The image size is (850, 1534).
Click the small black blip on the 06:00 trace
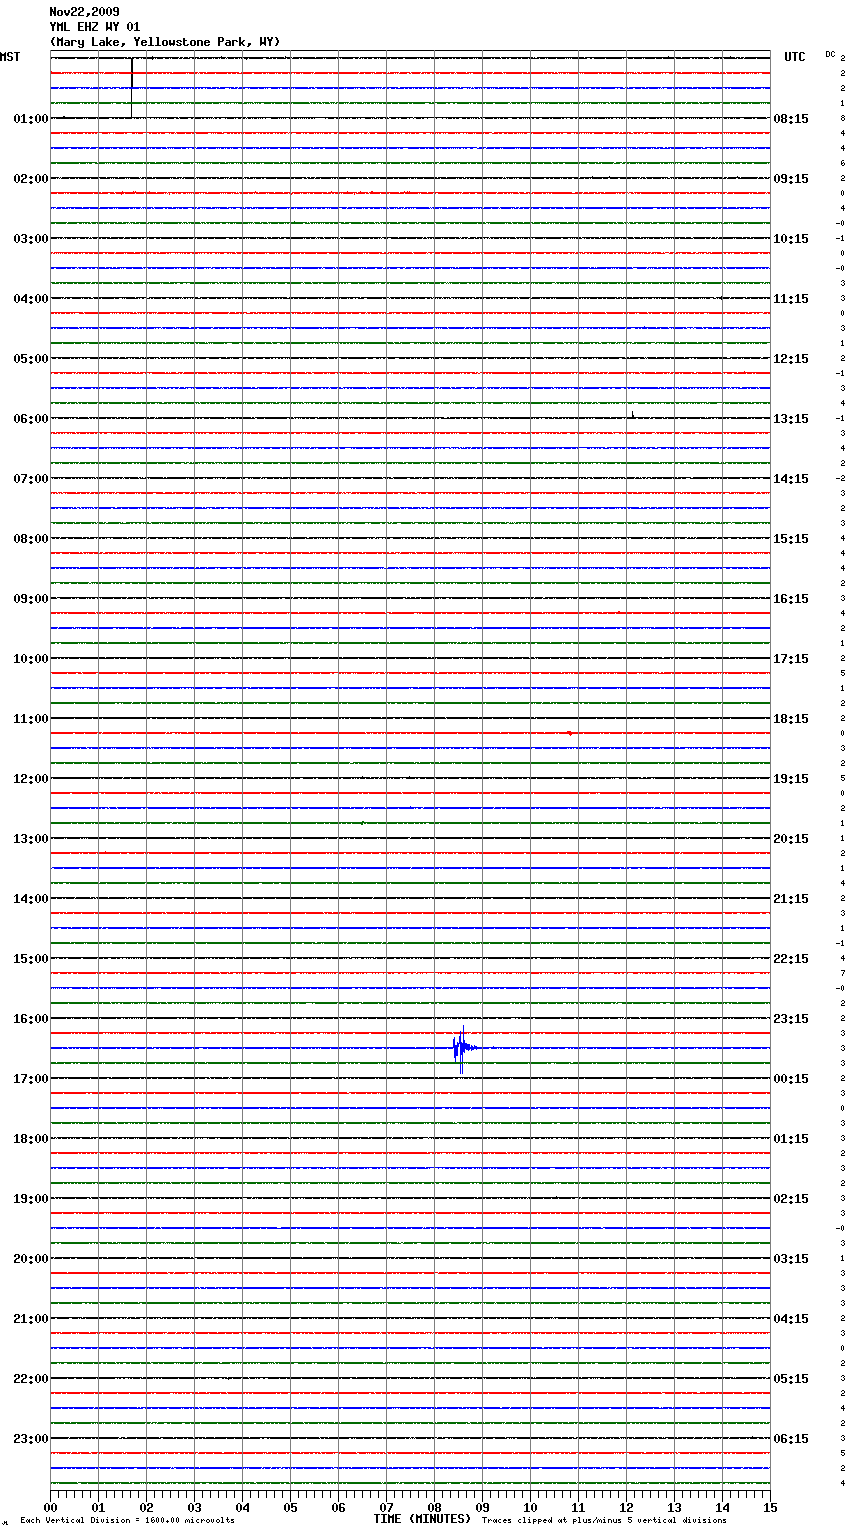pos(632,415)
